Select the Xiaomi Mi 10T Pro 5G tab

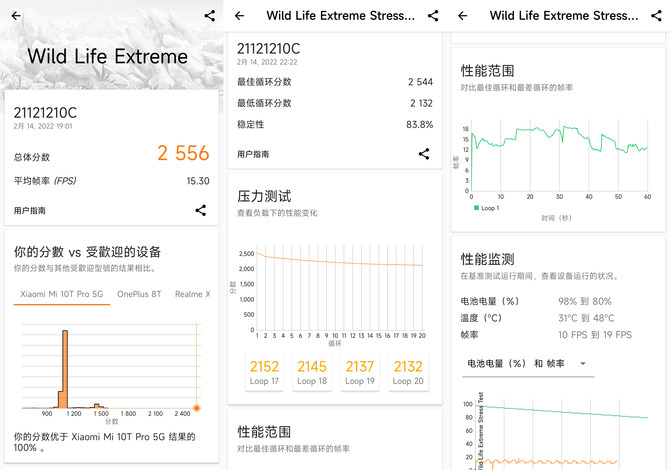pos(62,294)
